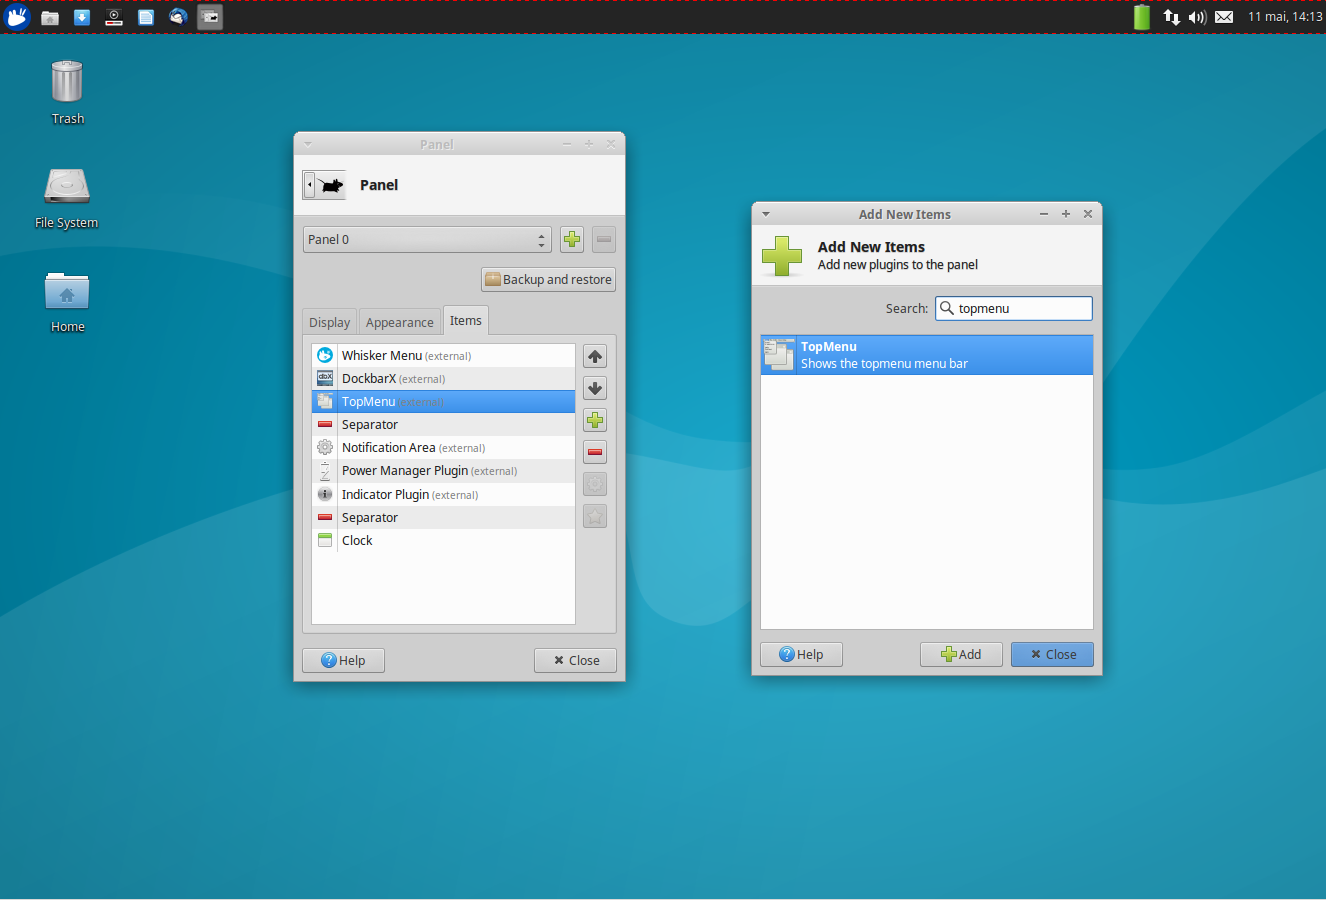Remove TopMenu using the red minus icon
Viewport: 1326px width, 900px height.
click(x=594, y=452)
